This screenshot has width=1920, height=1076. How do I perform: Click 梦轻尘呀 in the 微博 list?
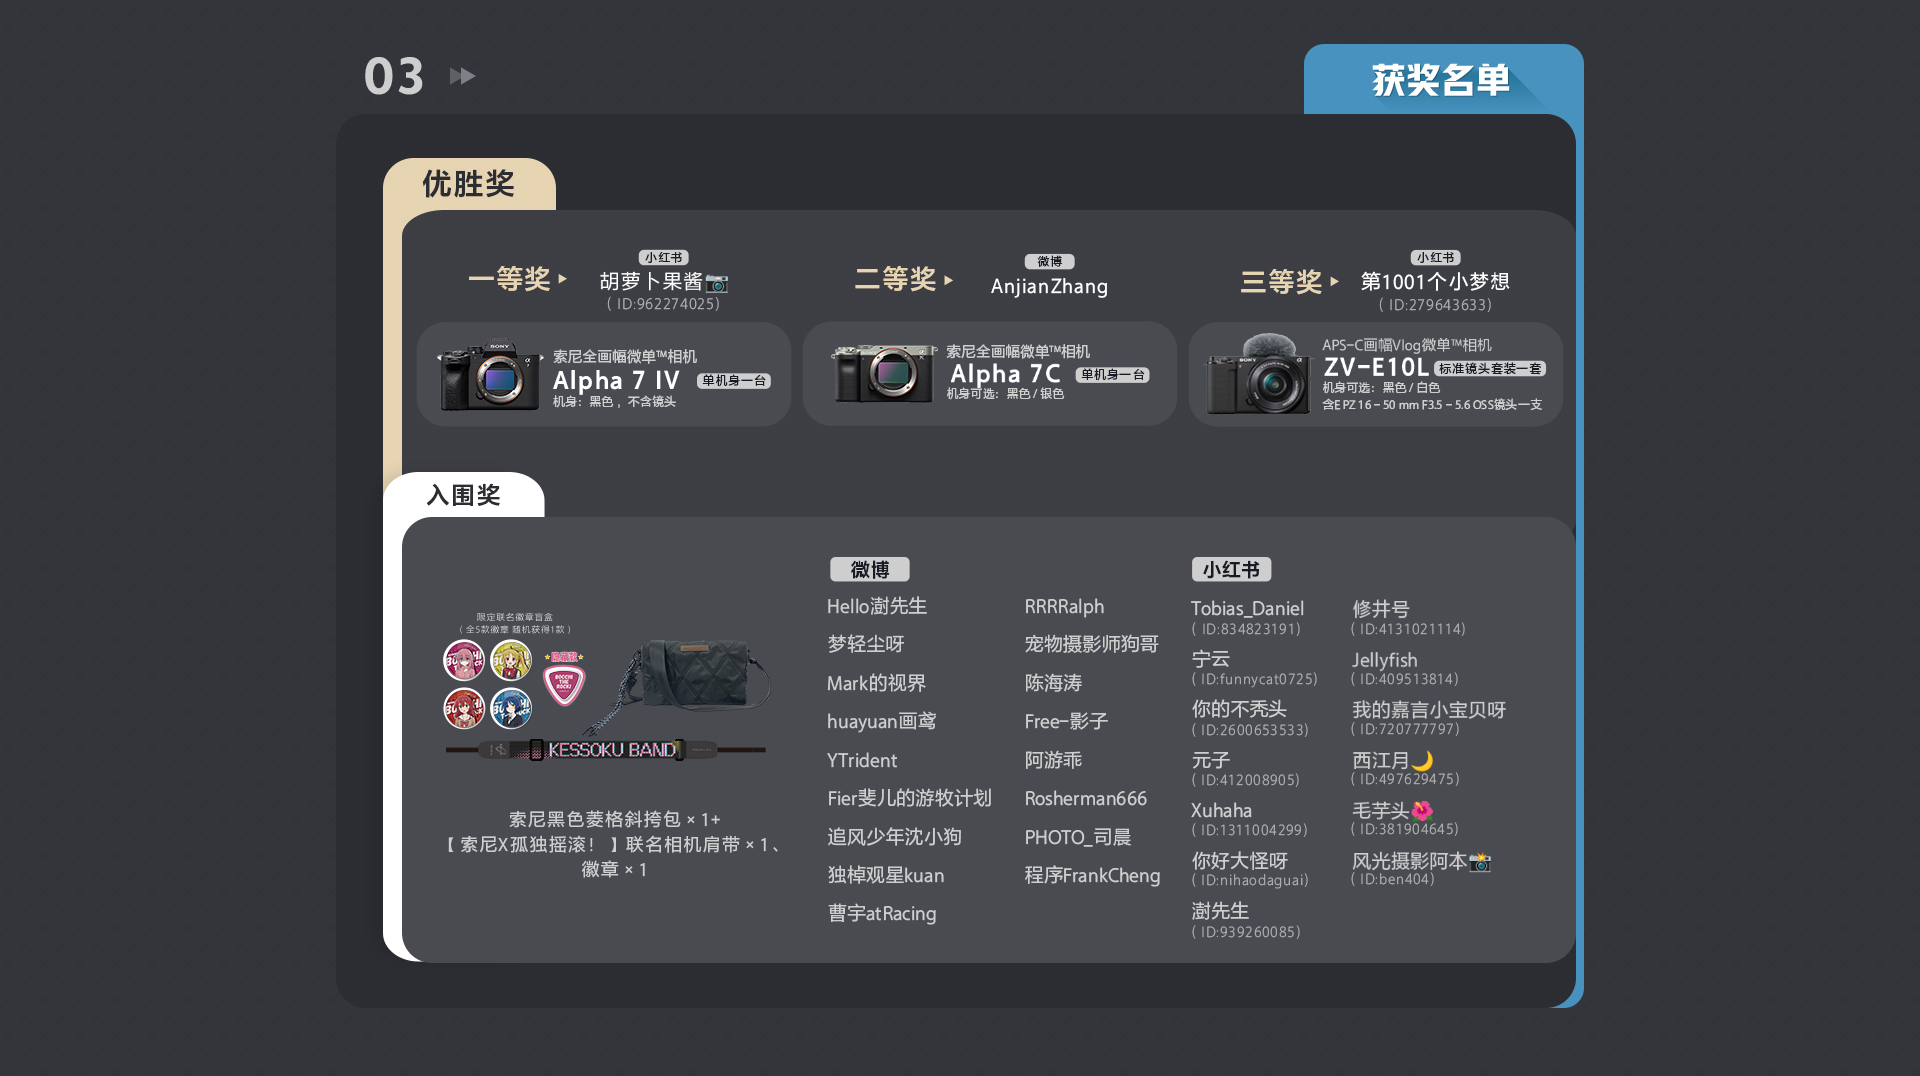point(866,645)
